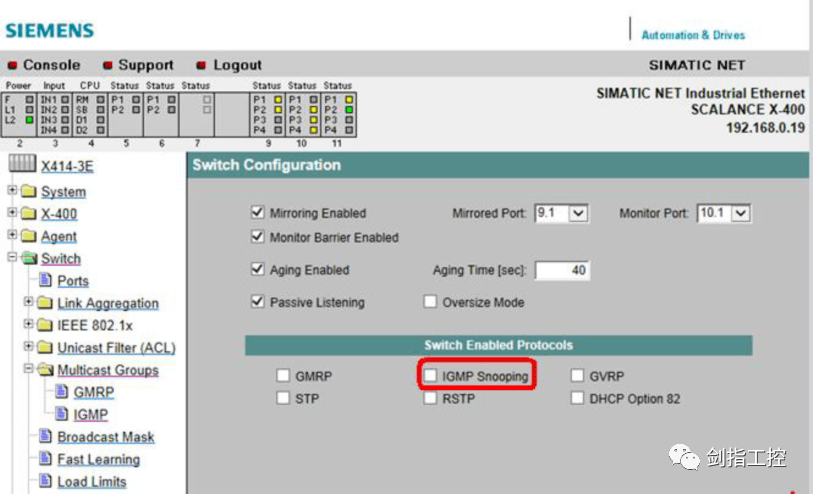
Task: Enable the IGMP Snooping checkbox
Action: tap(430, 375)
